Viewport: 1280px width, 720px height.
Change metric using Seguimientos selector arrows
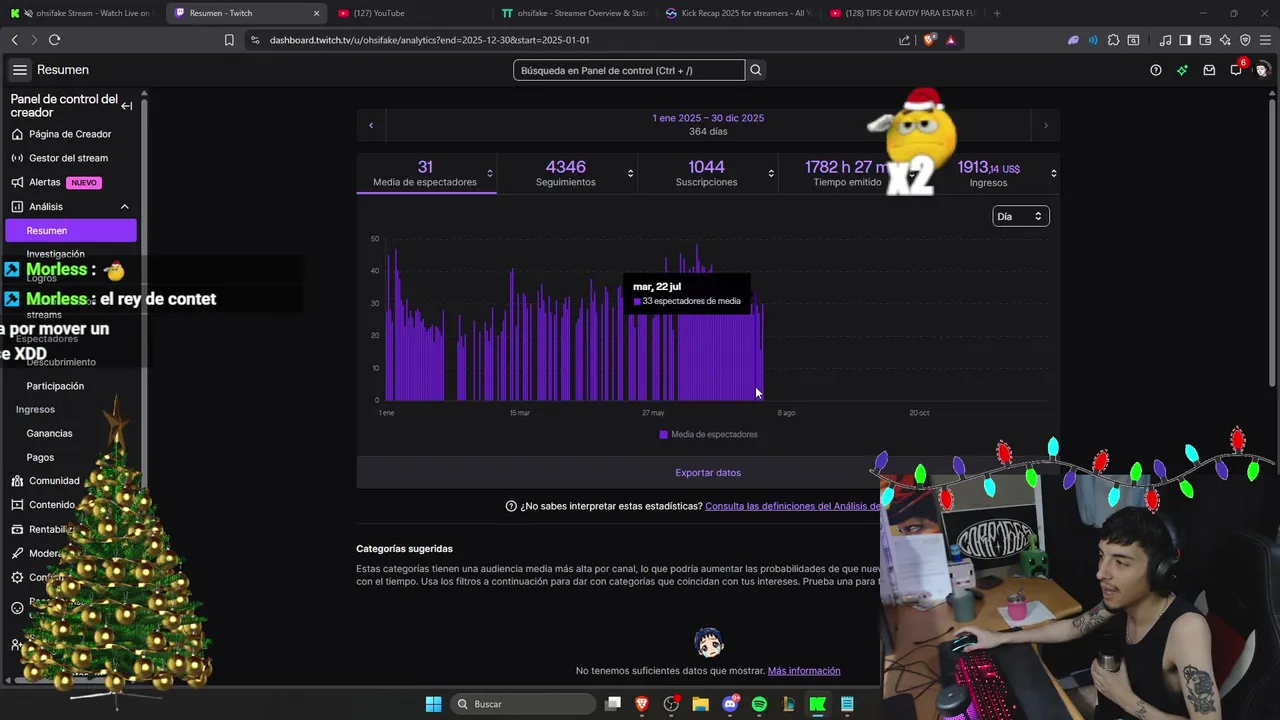630,173
